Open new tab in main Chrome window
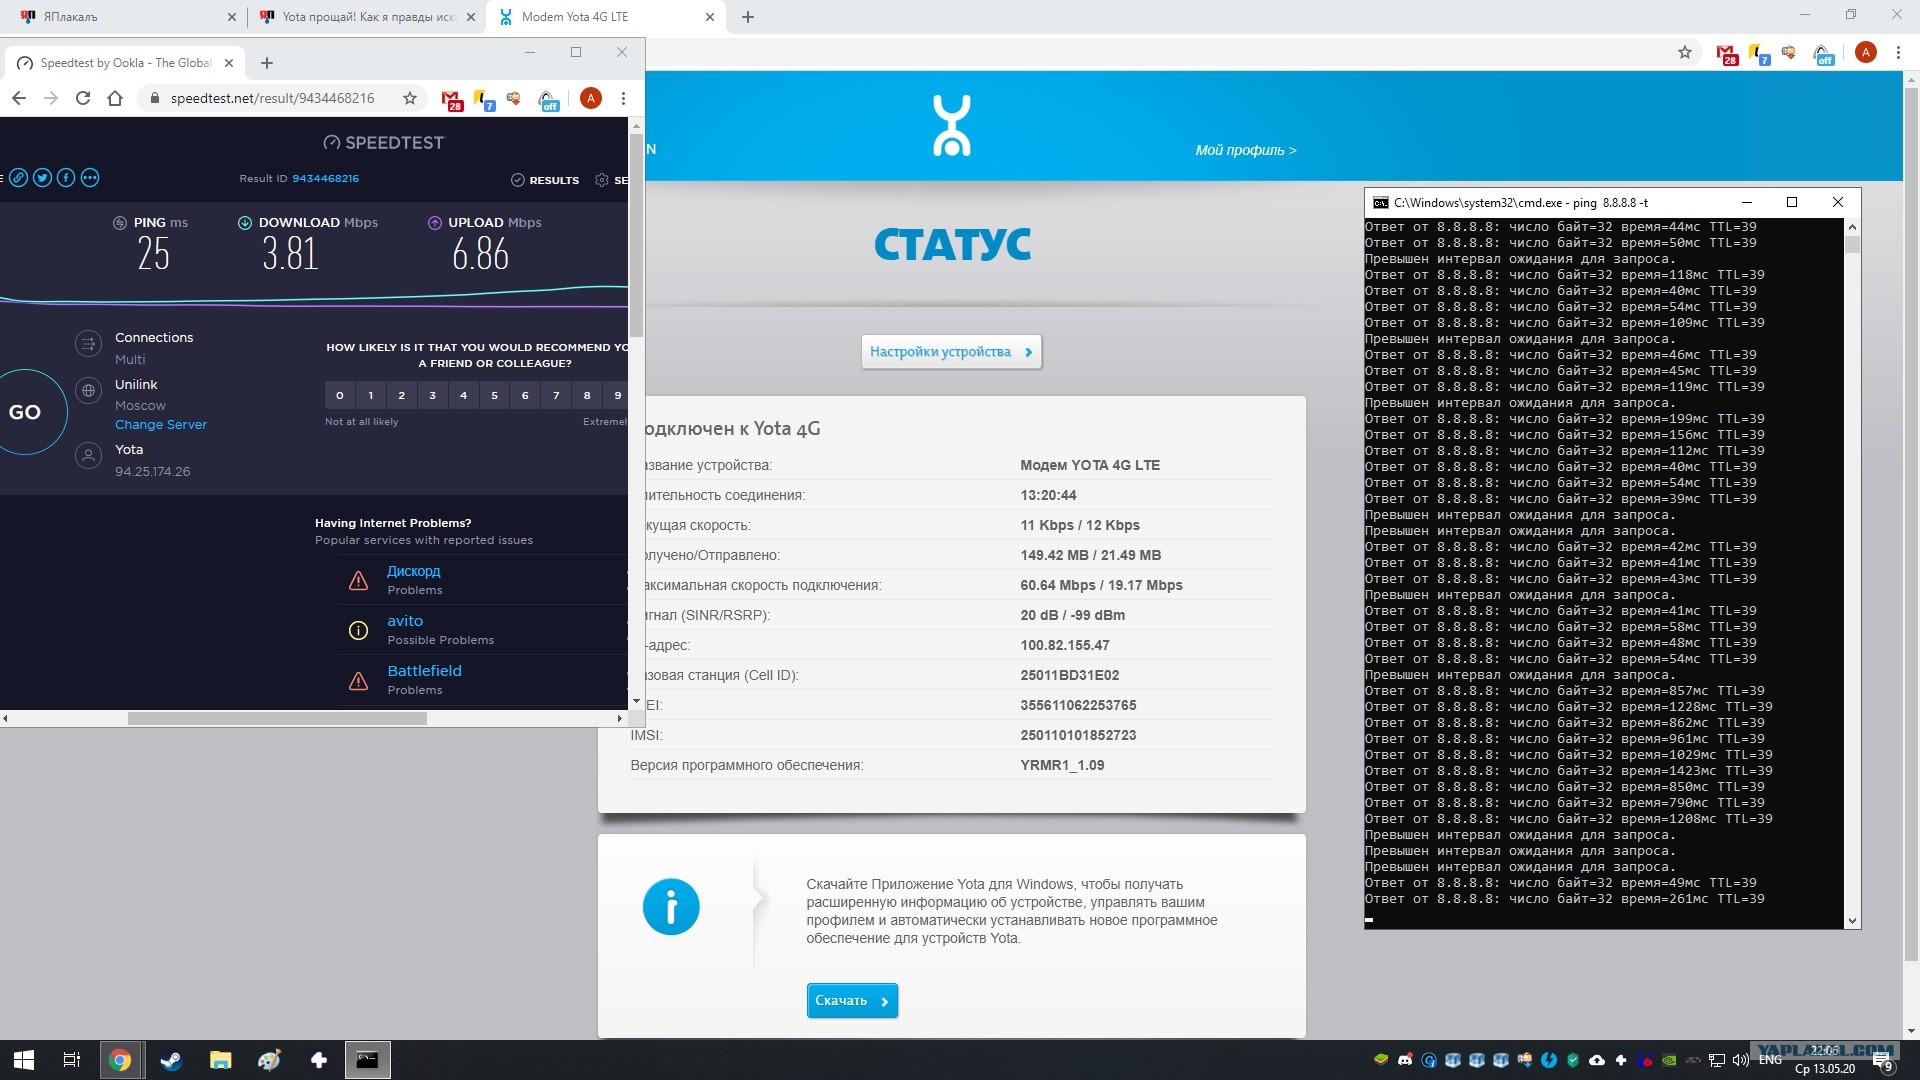 (x=748, y=17)
